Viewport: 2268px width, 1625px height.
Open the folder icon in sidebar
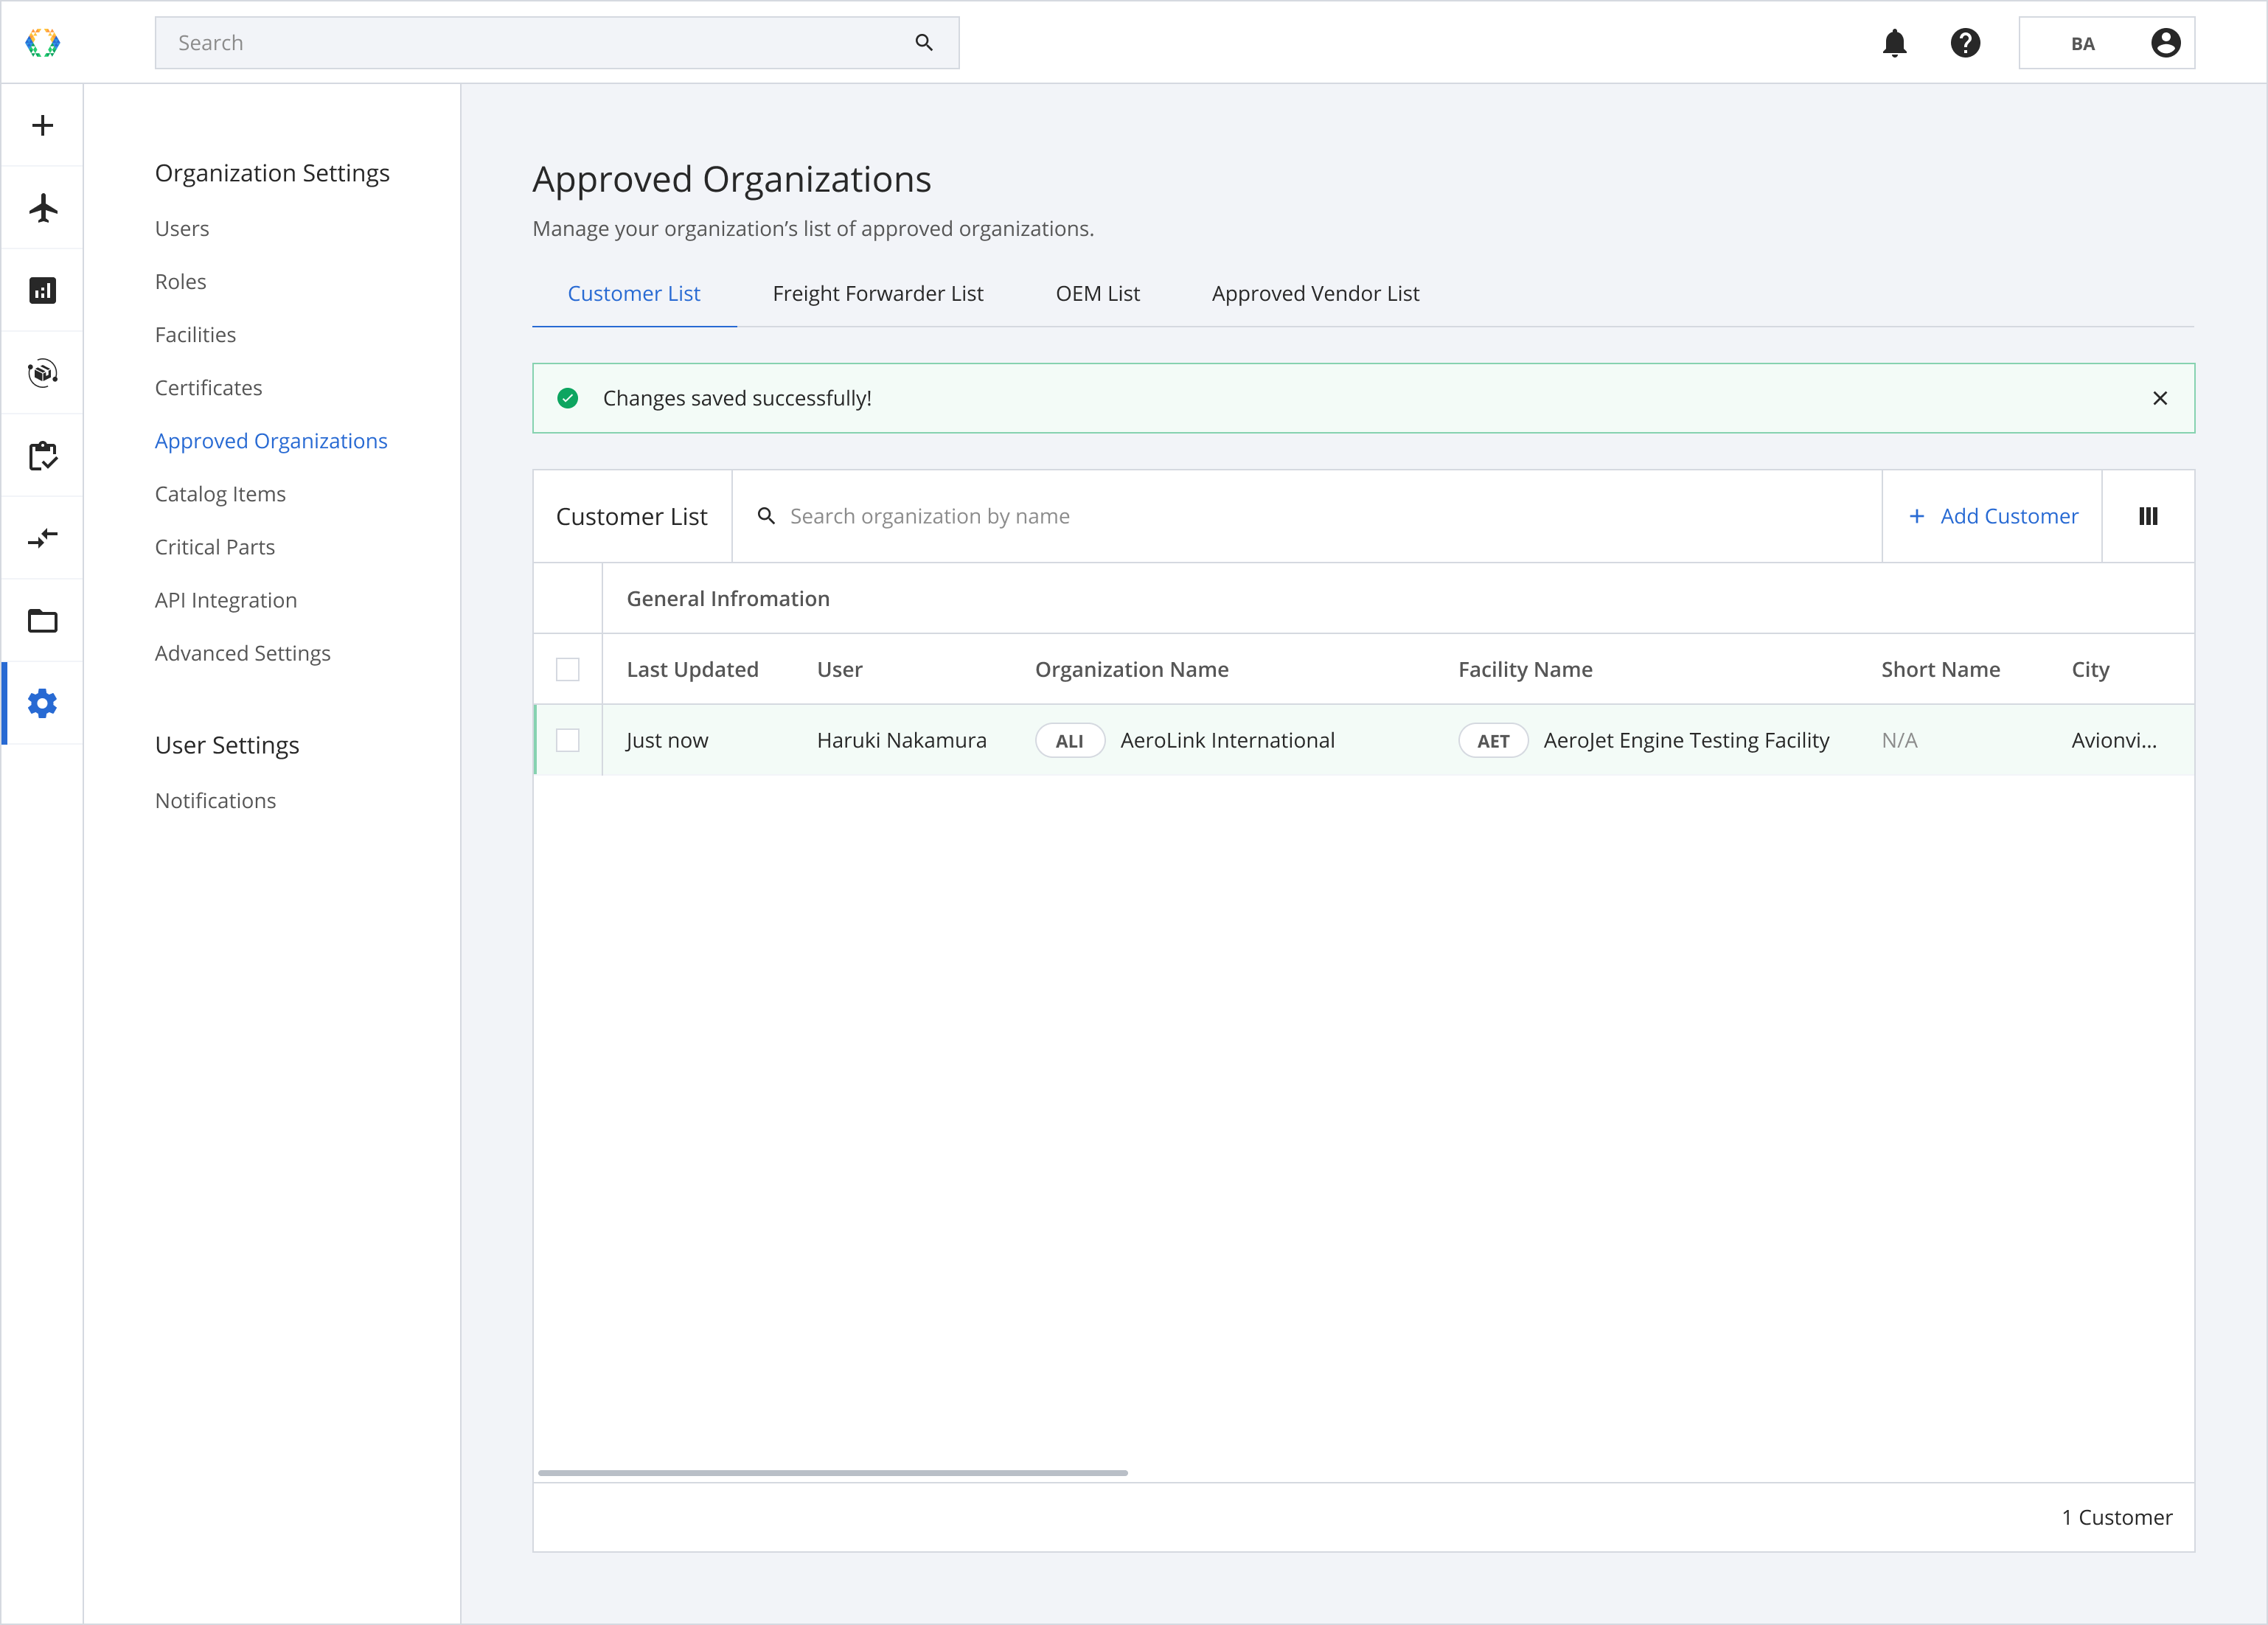click(42, 621)
